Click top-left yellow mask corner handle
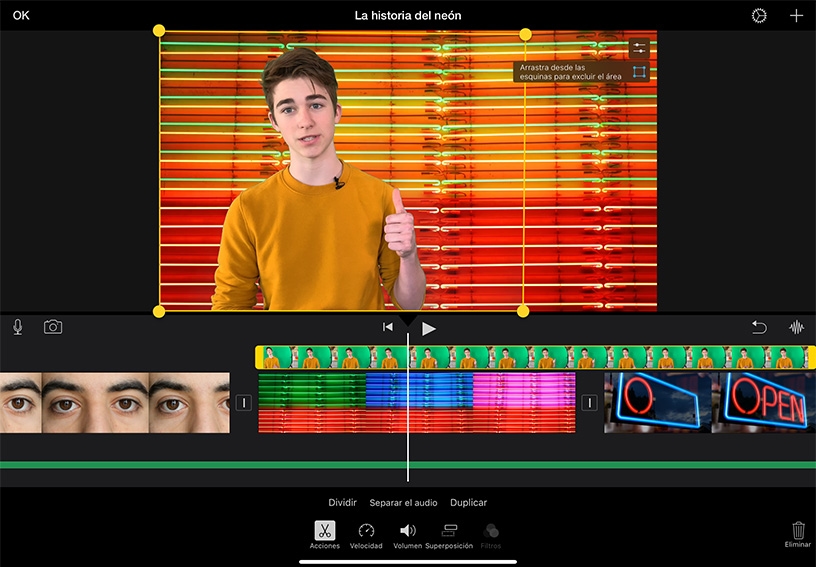The height and width of the screenshot is (567, 816). click(x=159, y=31)
